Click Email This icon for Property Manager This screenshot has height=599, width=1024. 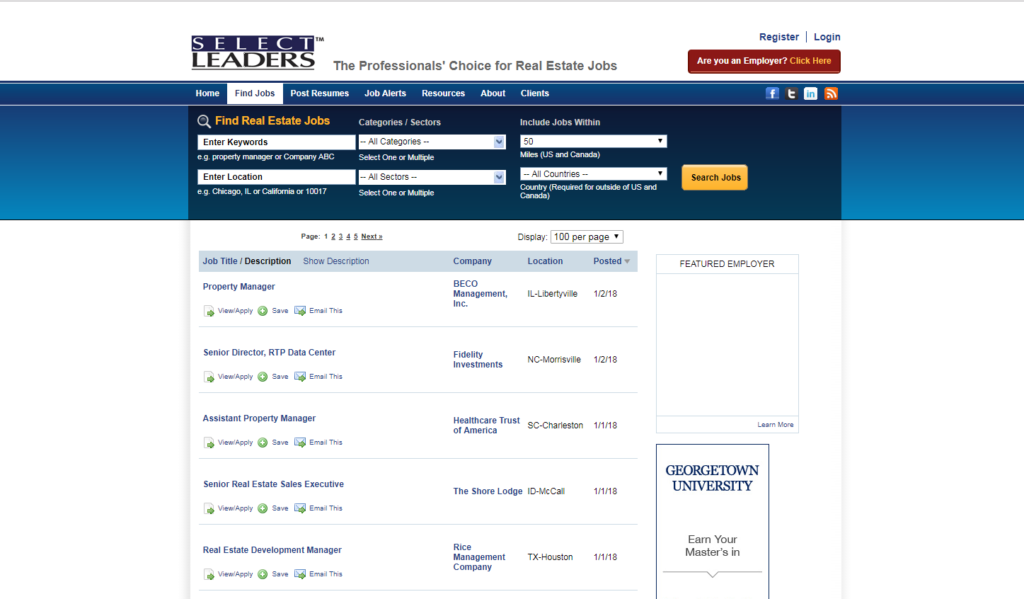[x=300, y=311]
